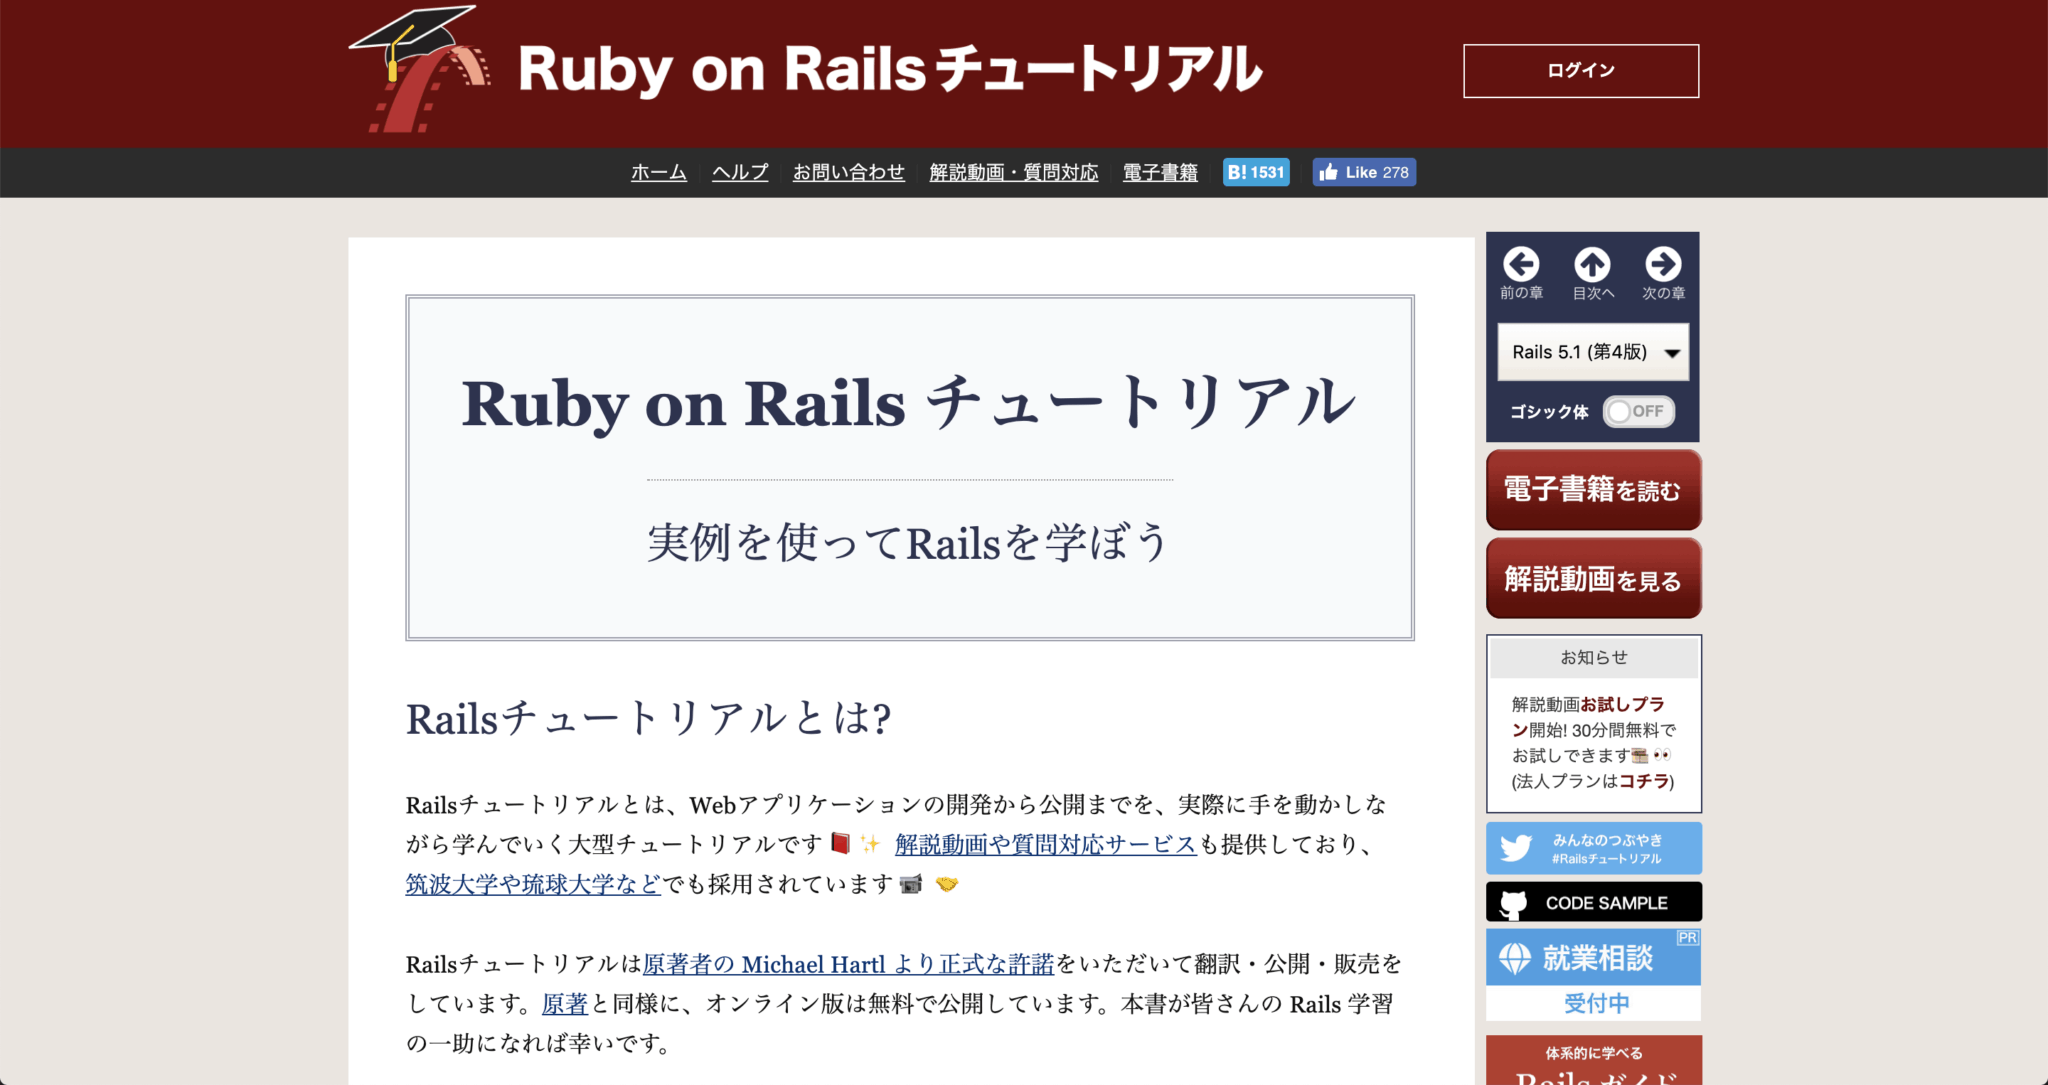This screenshot has width=2048, height=1085.
Task: Enable the ゴシック体 font toggle
Action: click(1638, 411)
